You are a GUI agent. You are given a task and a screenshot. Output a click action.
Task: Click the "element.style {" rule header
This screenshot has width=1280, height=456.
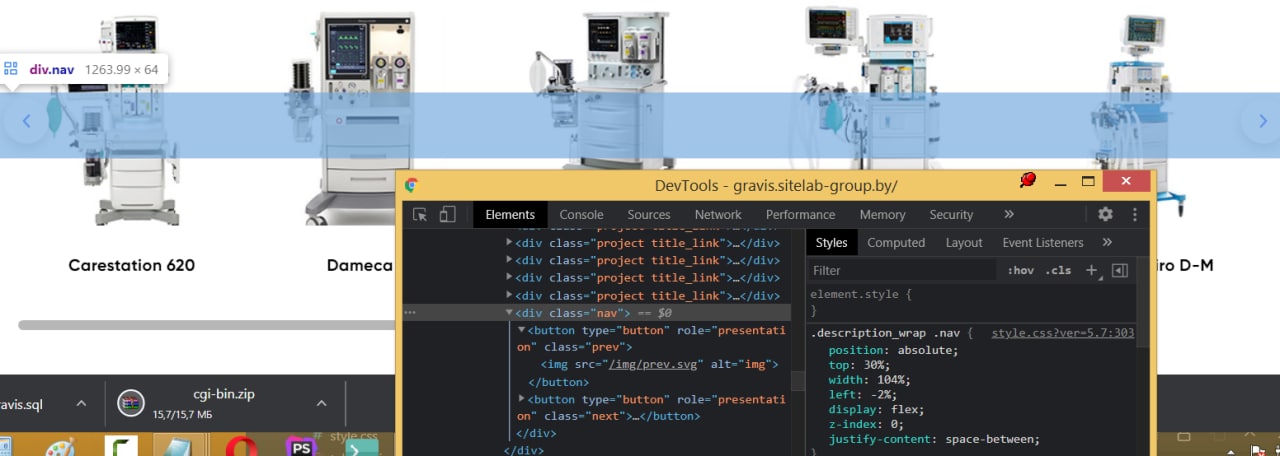tap(861, 295)
